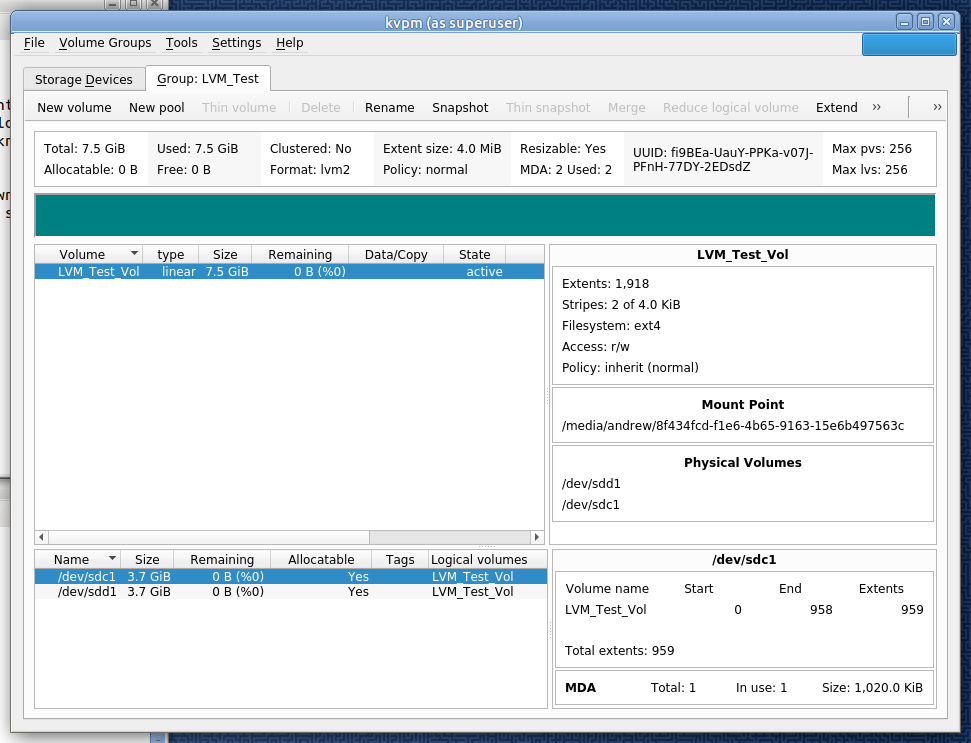Click the Remaining header in physical volumes table
The width and height of the screenshot is (971, 743).
coord(222,560)
